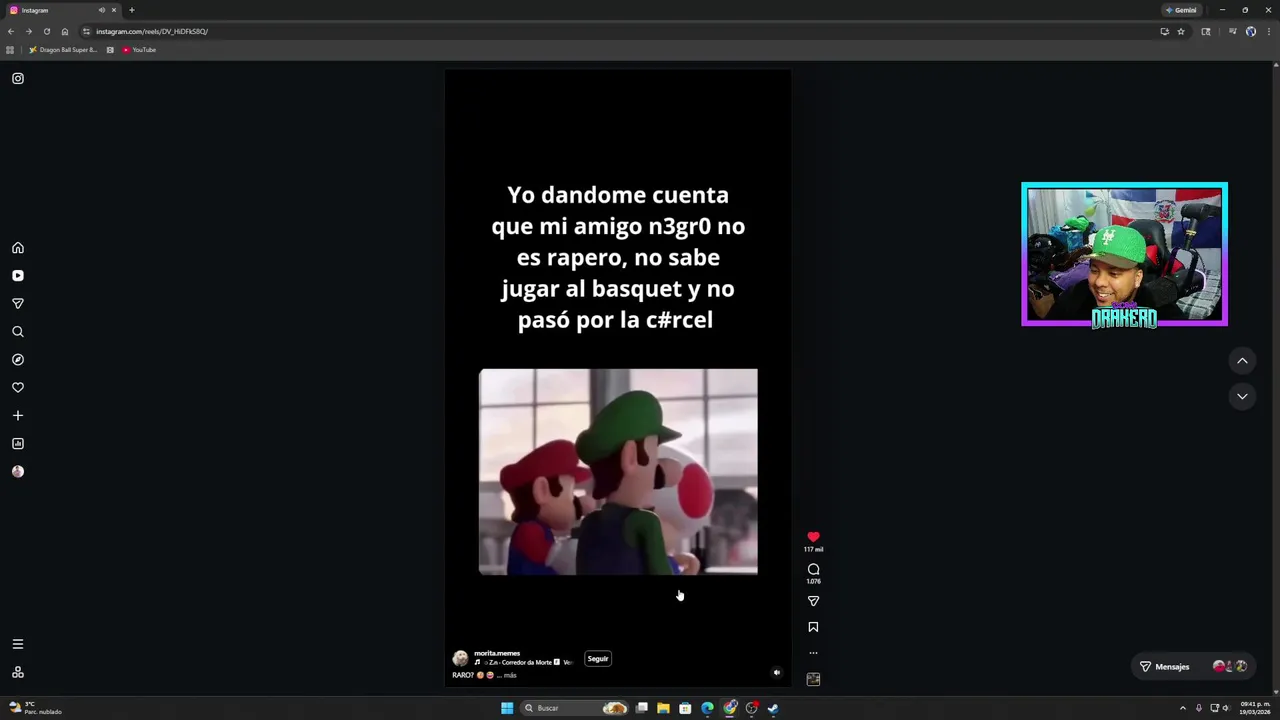Image resolution: width=1280 pixels, height=720 pixels.
Task: Open the reel comments bubble icon
Action: coord(813,569)
